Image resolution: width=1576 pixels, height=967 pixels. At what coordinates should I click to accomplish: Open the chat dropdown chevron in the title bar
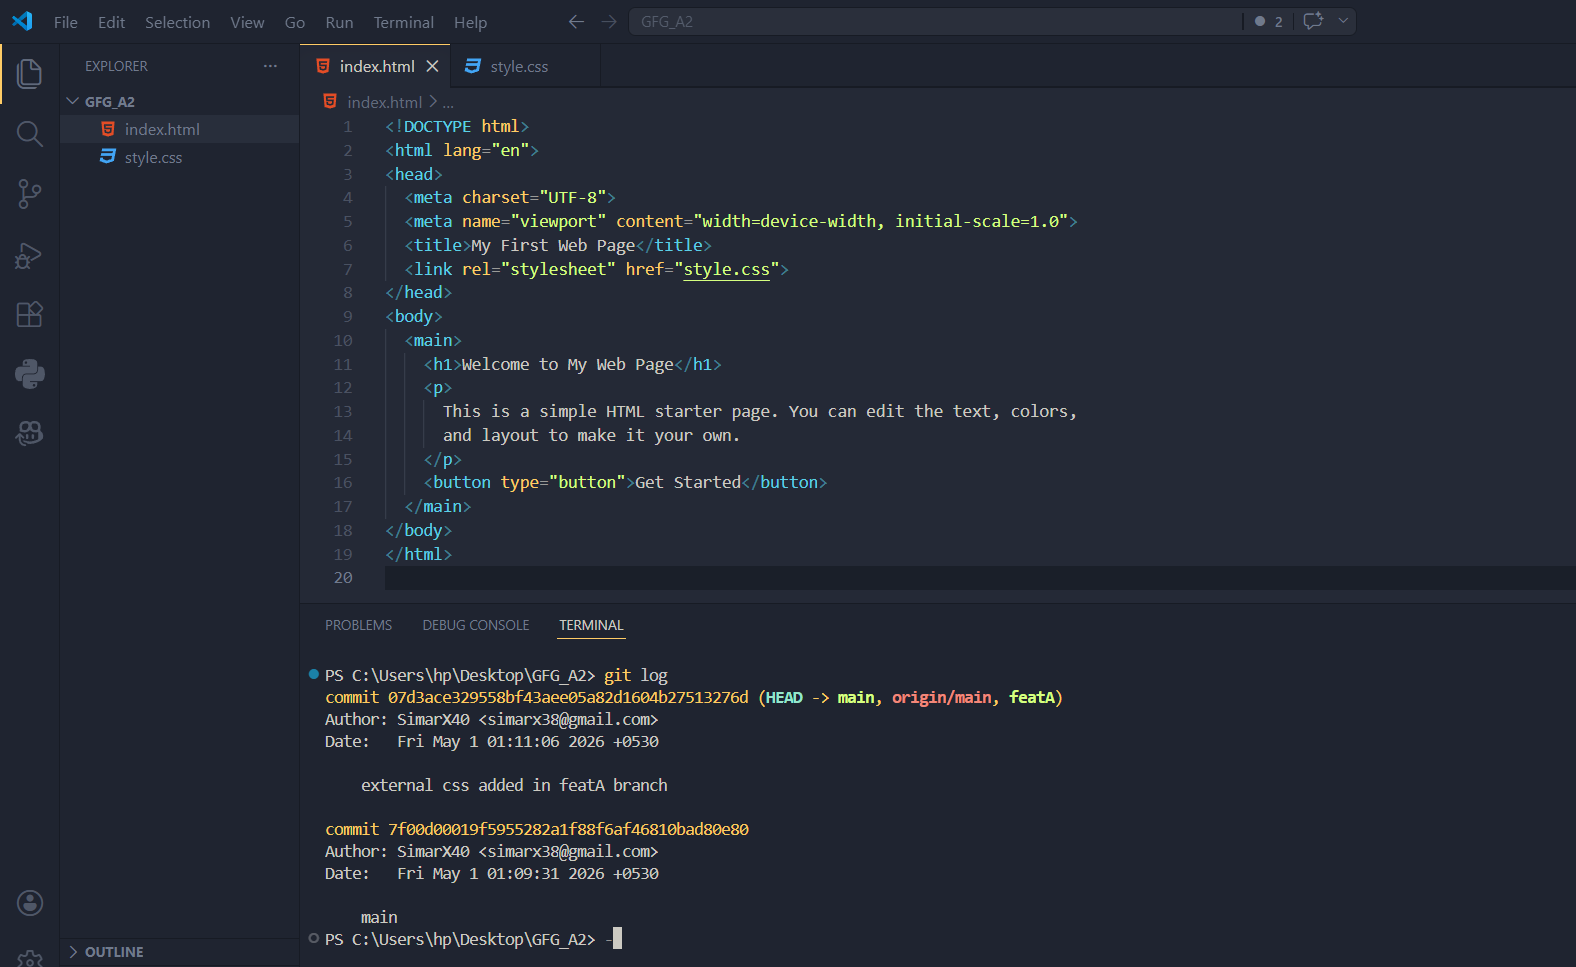(x=1343, y=21)
